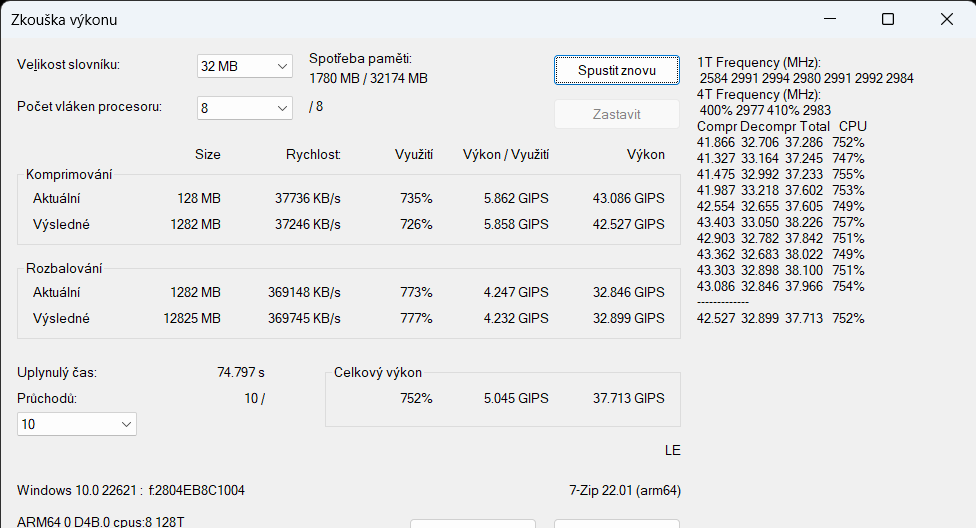Click the Rozbalování group heading

click(64, 268)
